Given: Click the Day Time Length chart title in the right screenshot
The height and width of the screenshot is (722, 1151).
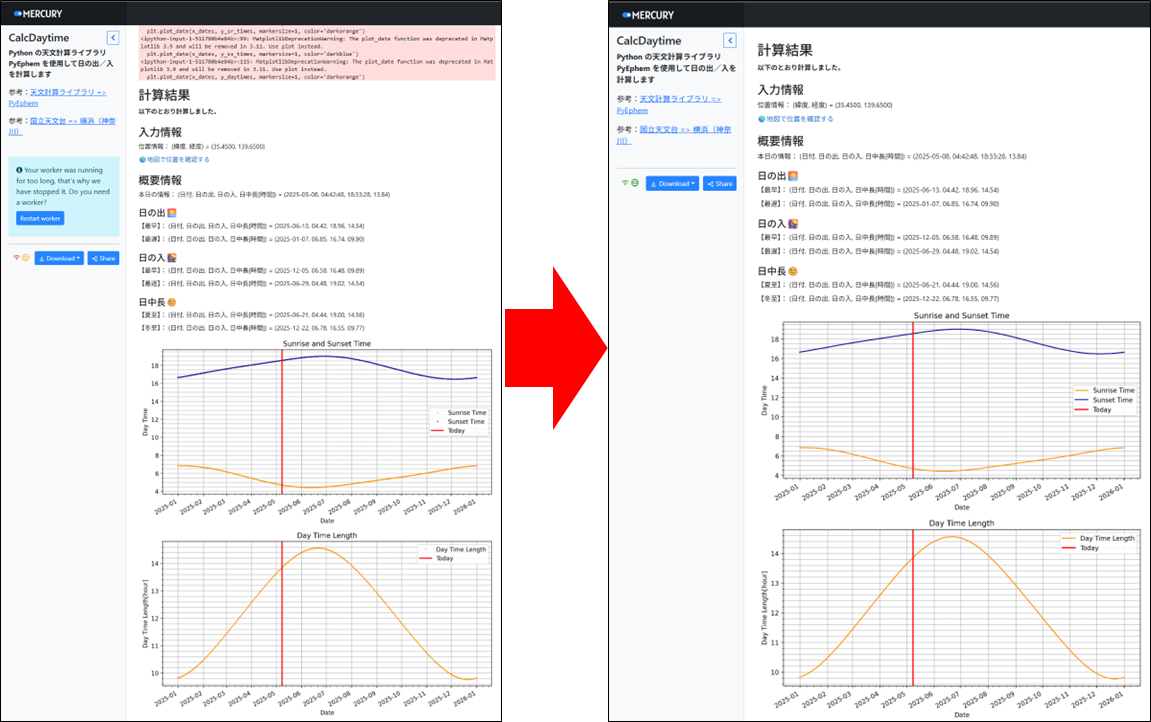Looking at the screenshot, I should (x=961, y=523).
